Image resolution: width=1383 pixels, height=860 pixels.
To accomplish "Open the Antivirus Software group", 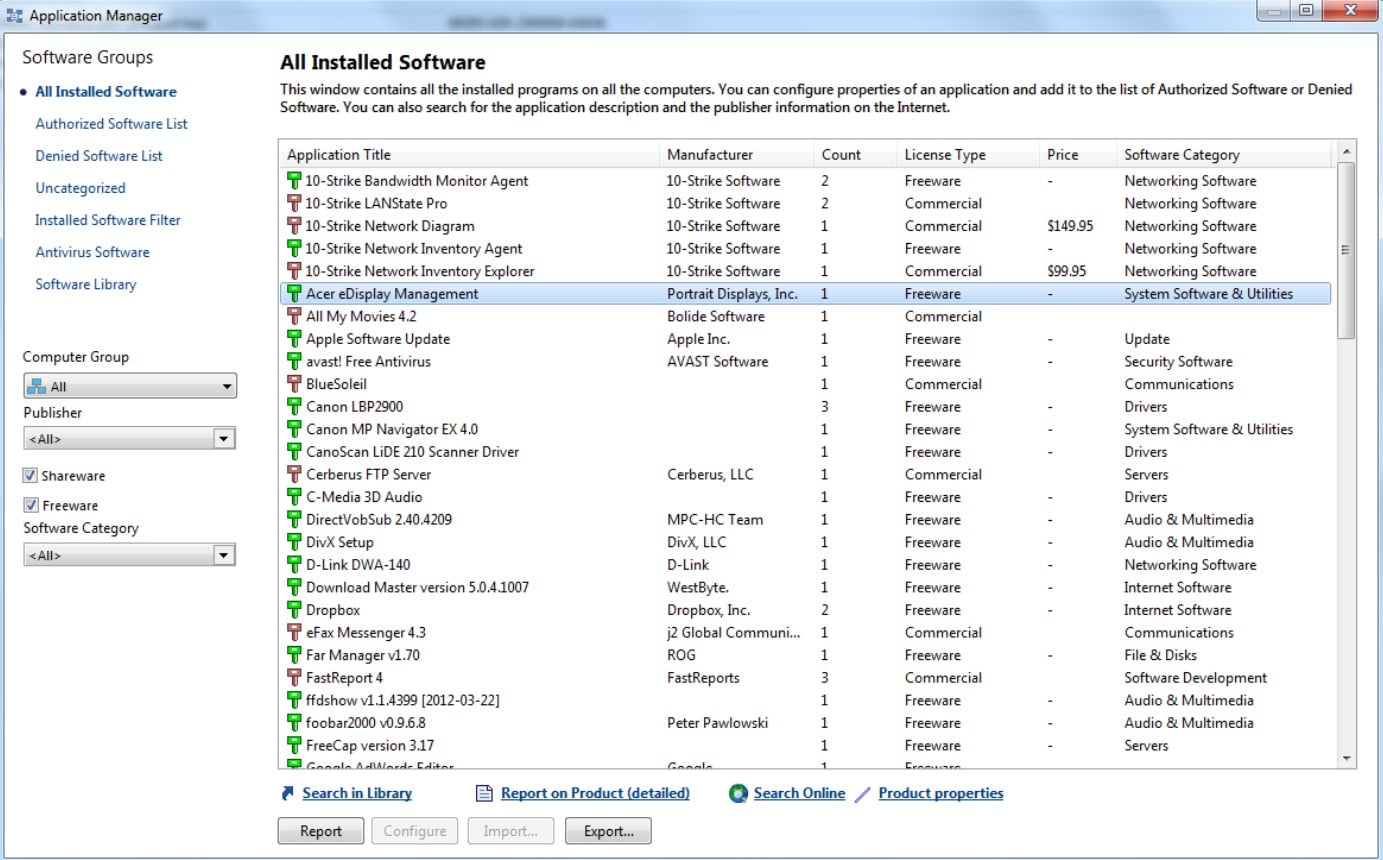I will pyautogui.click(x=92, y=252).
